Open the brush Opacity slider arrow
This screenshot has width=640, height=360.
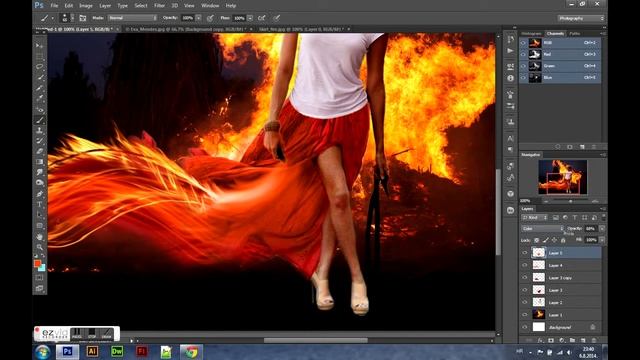(x=198, y=18)
